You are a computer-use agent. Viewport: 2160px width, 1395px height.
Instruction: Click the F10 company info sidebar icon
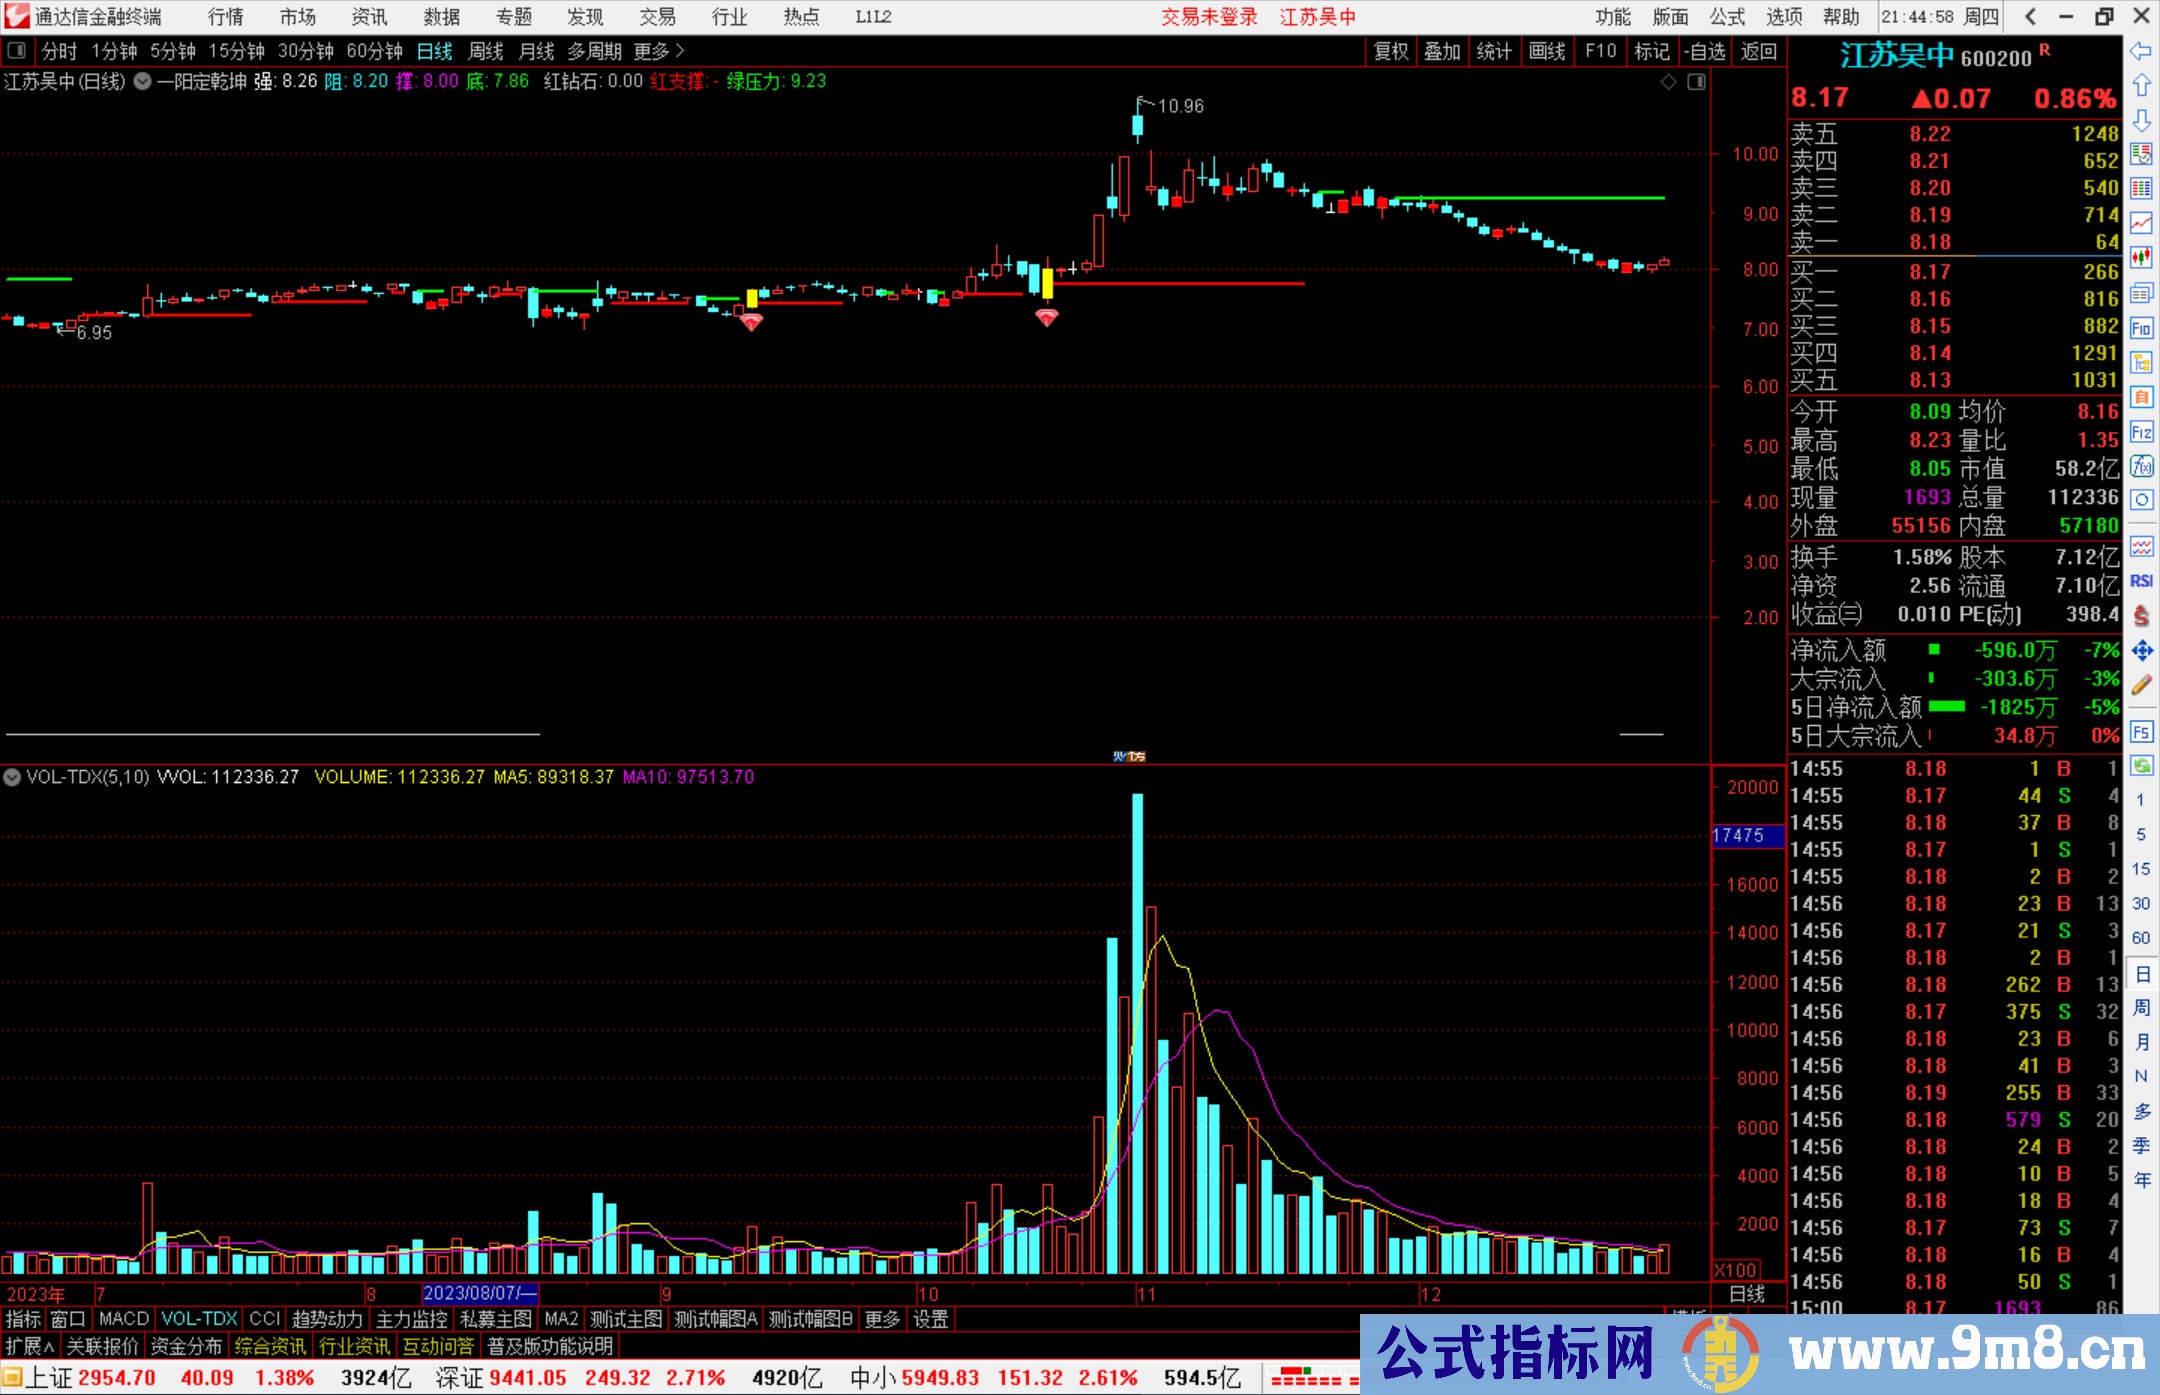[2141, 328]
